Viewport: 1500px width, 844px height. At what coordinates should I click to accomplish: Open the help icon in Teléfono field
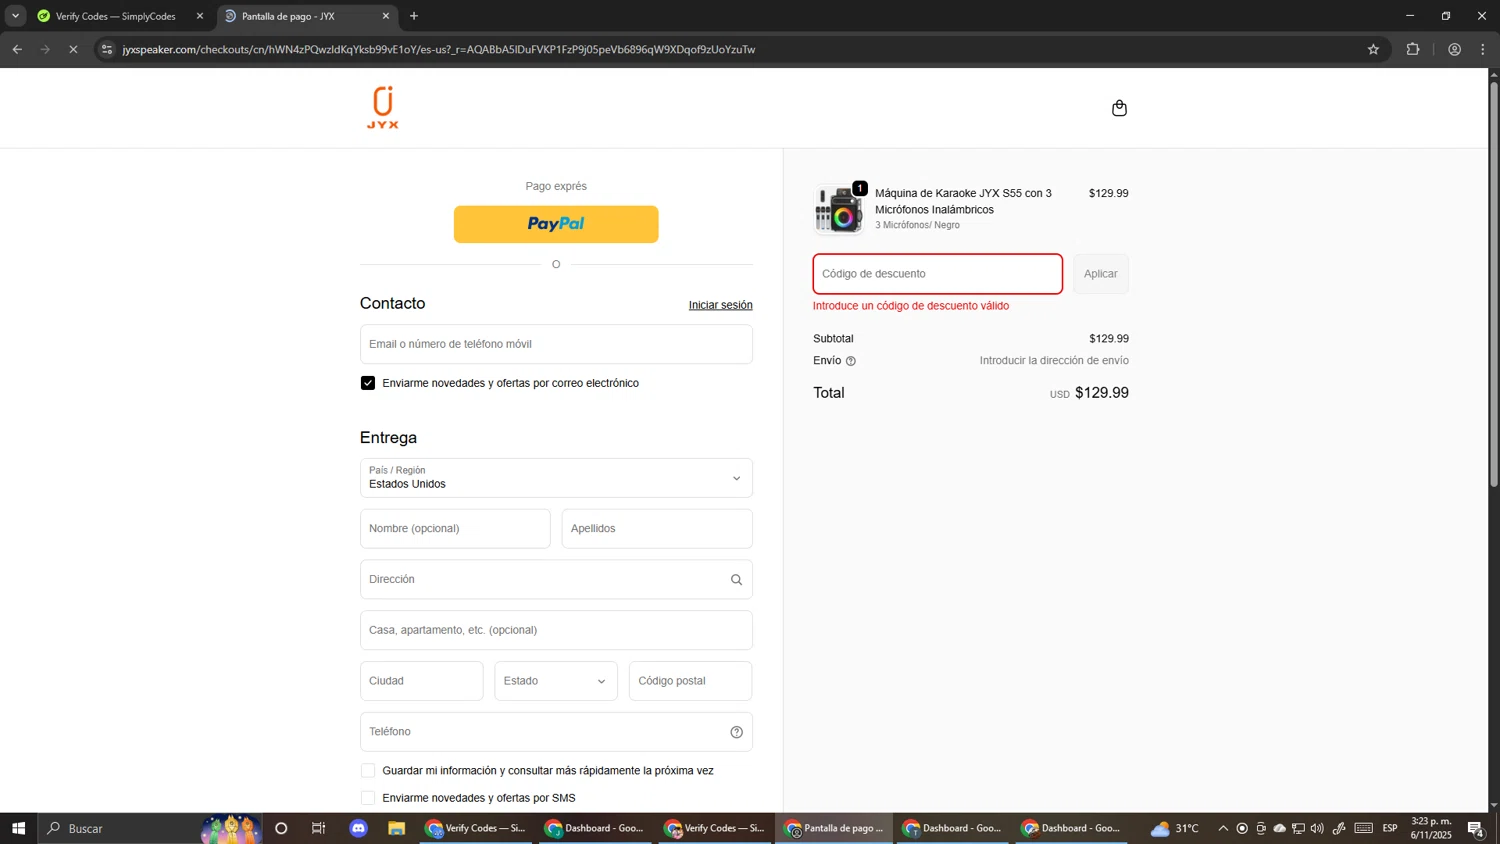point(736,732)
